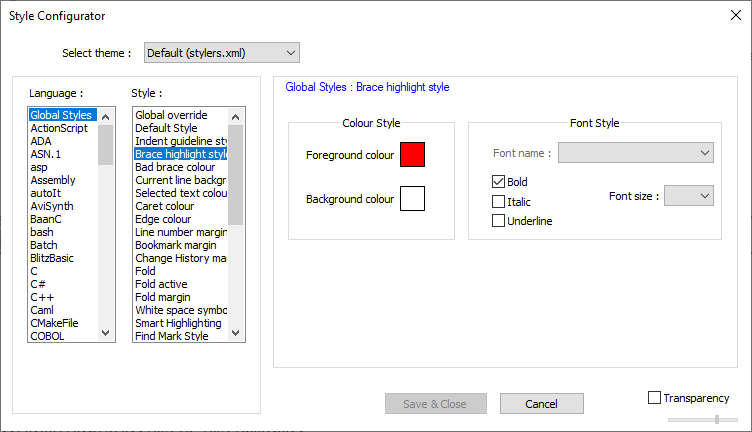Enable the Bold checkbox

click(x=499, y=182)
